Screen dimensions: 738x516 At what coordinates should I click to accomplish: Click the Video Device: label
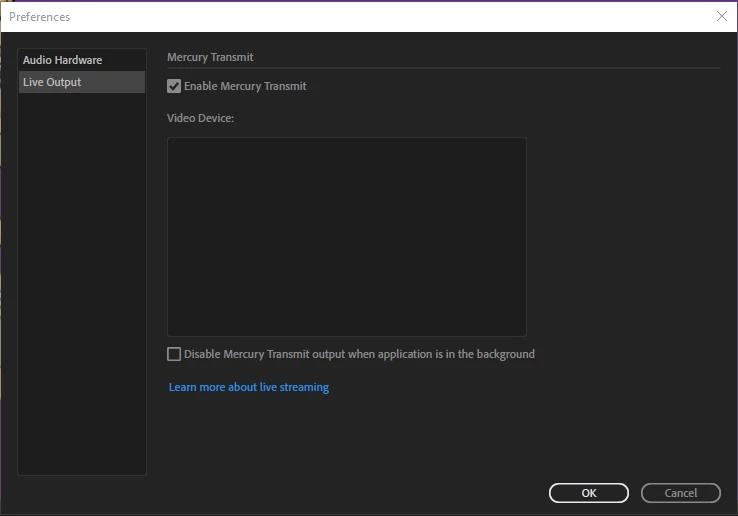coord(200,118)
